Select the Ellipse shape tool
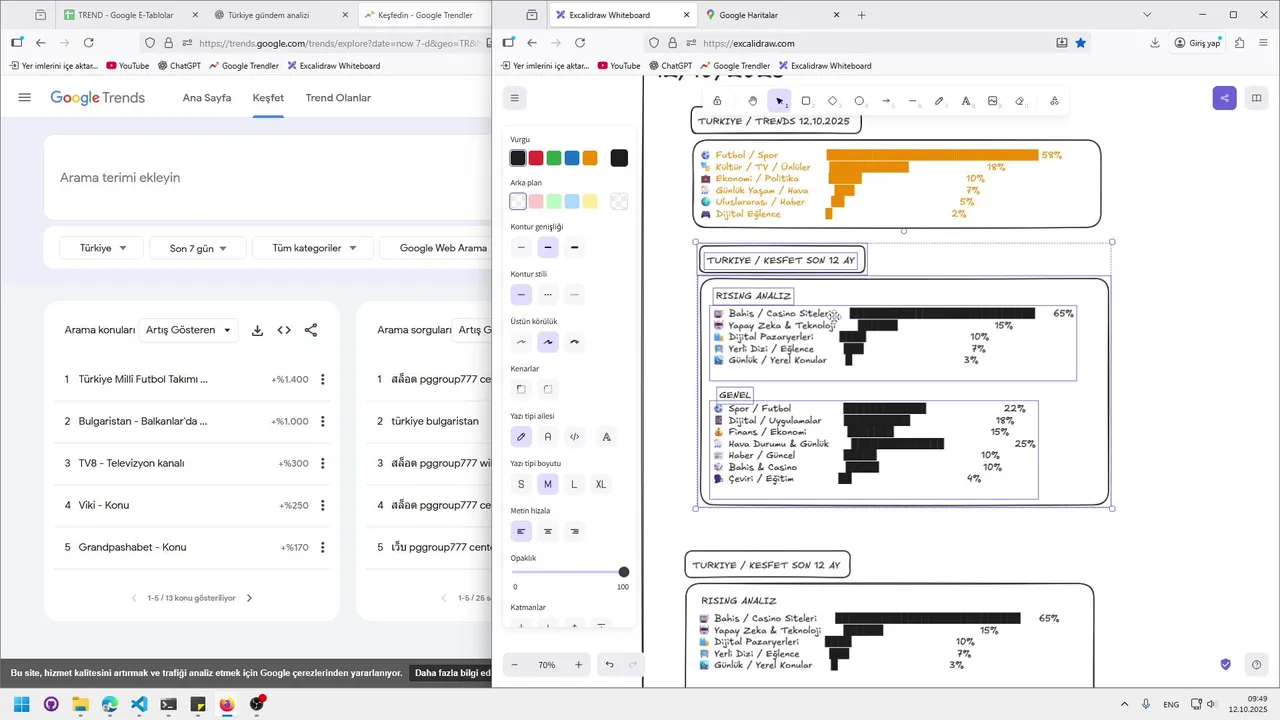The height and width of the screenshot is (720, 1280). [859, 101]
